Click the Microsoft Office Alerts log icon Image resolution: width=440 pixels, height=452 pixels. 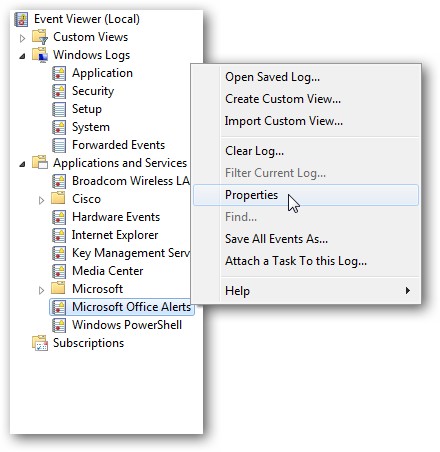point(59,307)
